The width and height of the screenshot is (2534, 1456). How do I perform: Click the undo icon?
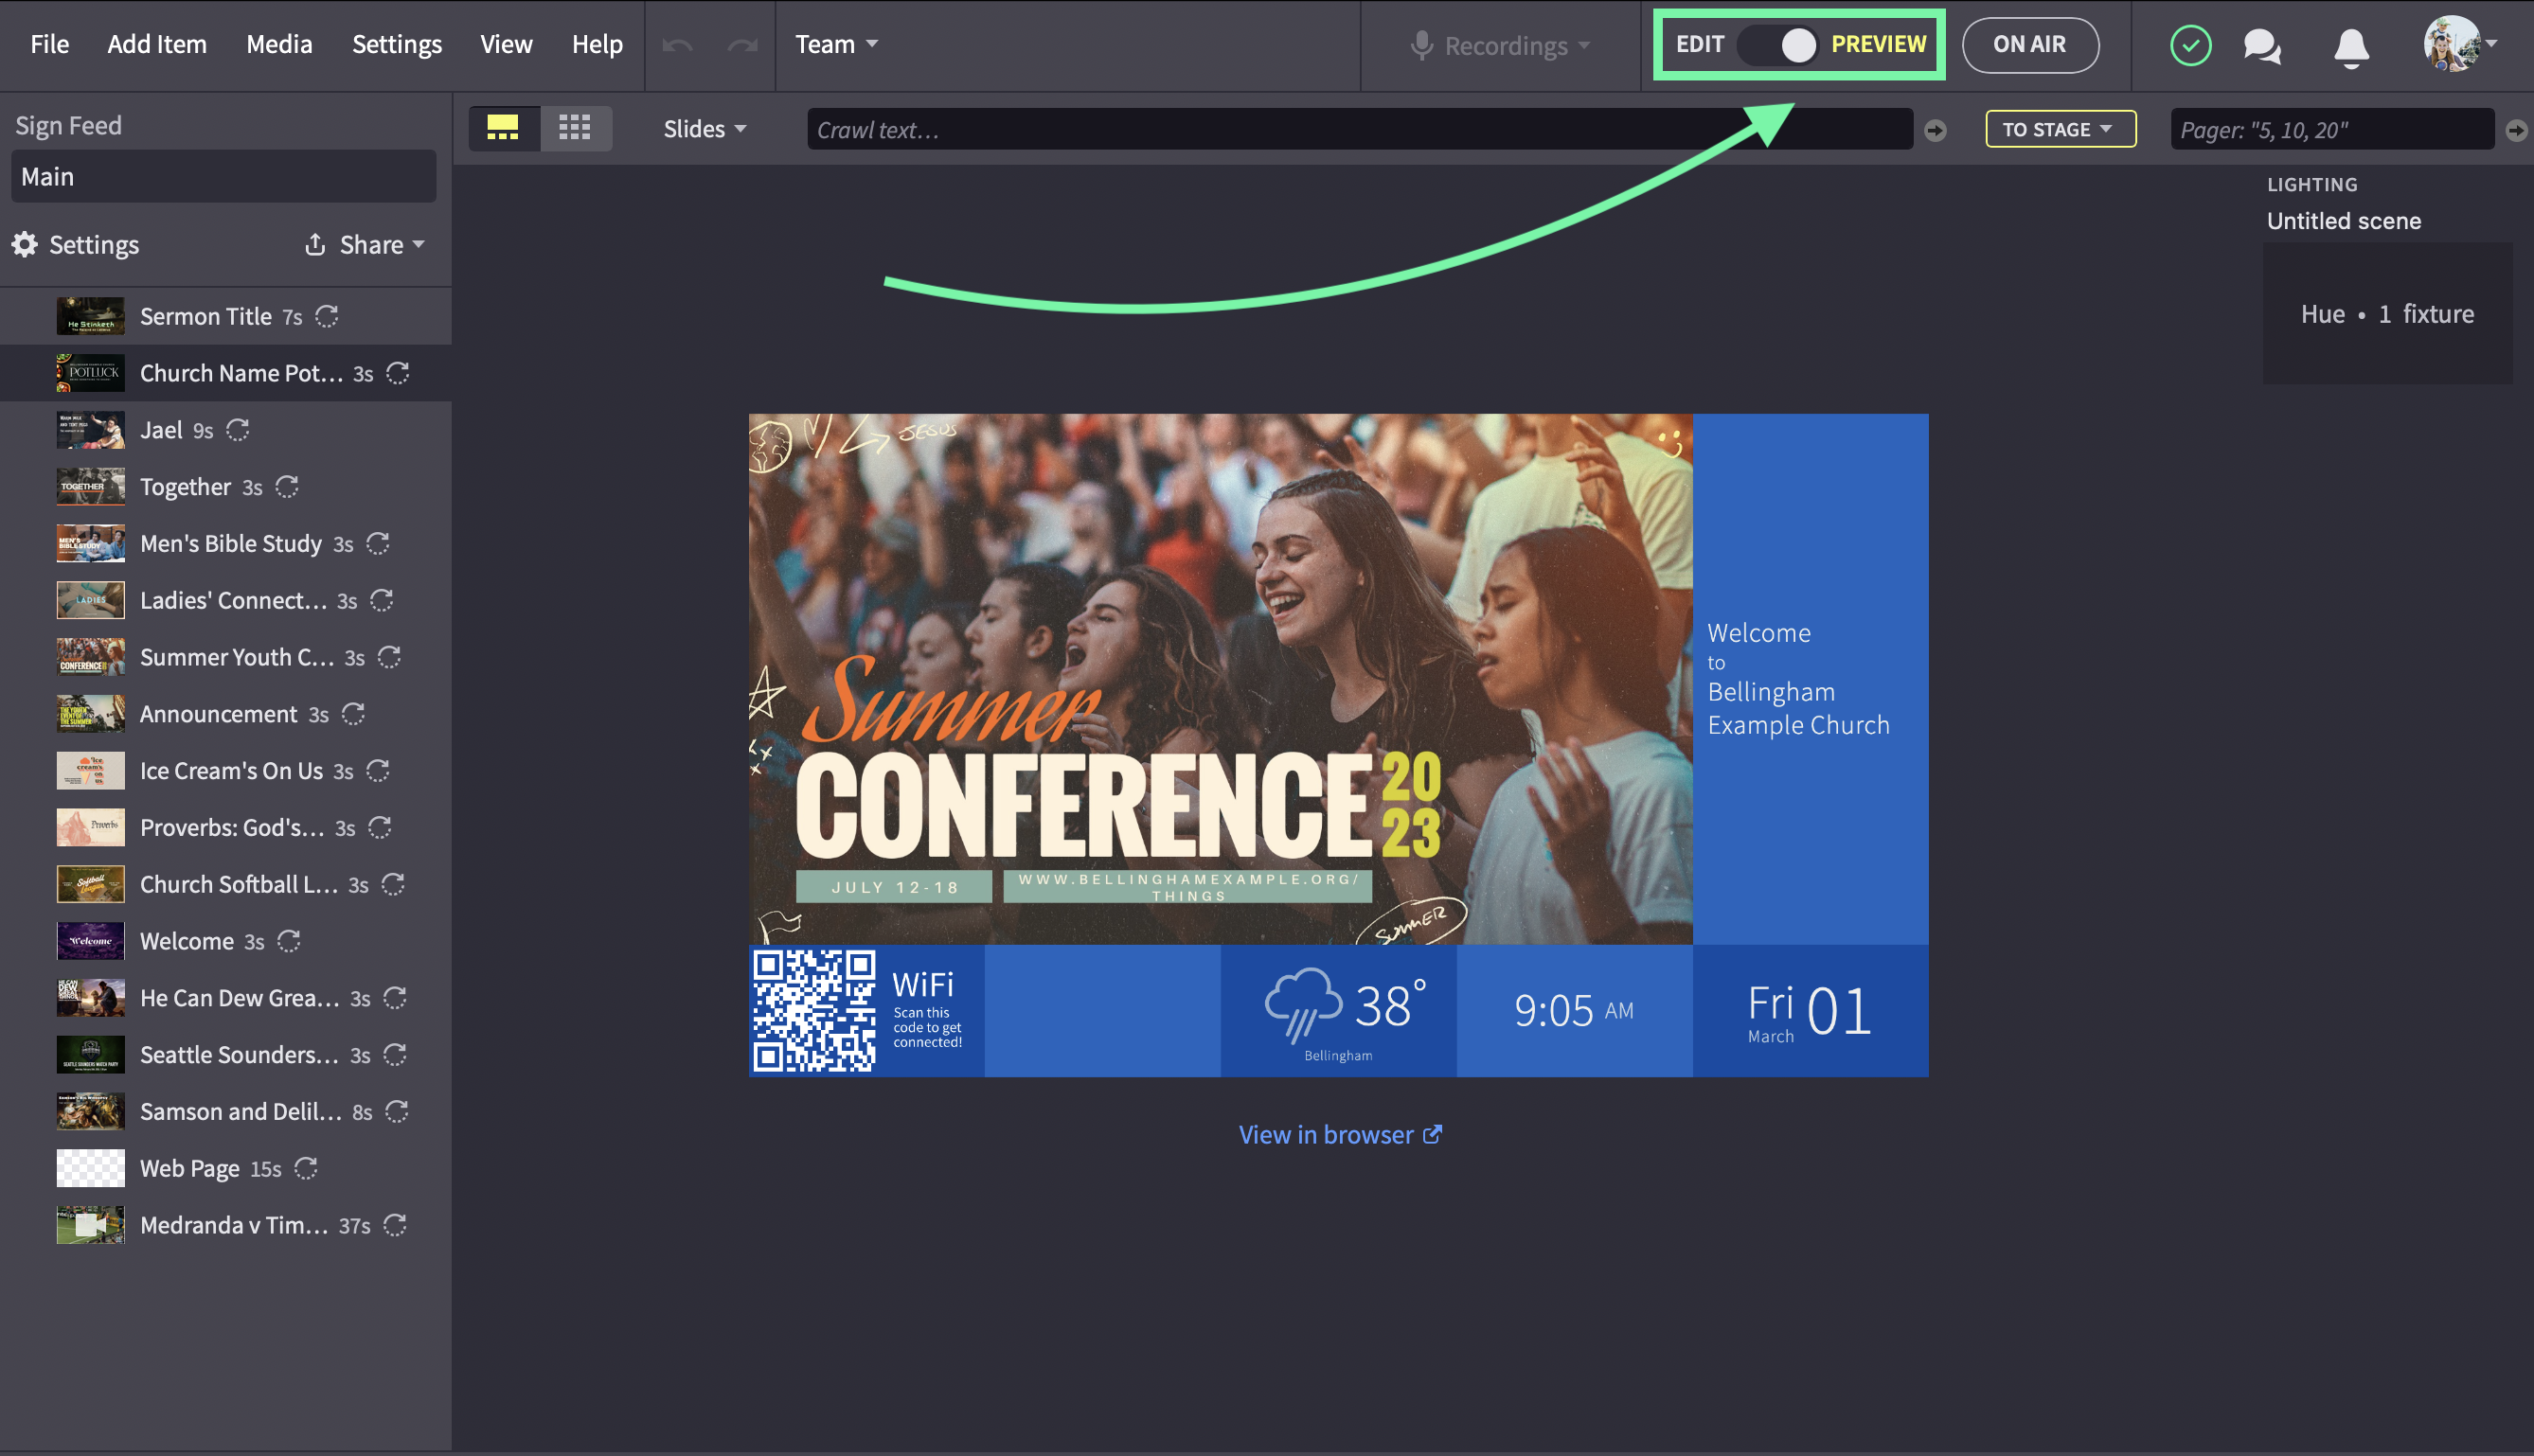[679, 44]
